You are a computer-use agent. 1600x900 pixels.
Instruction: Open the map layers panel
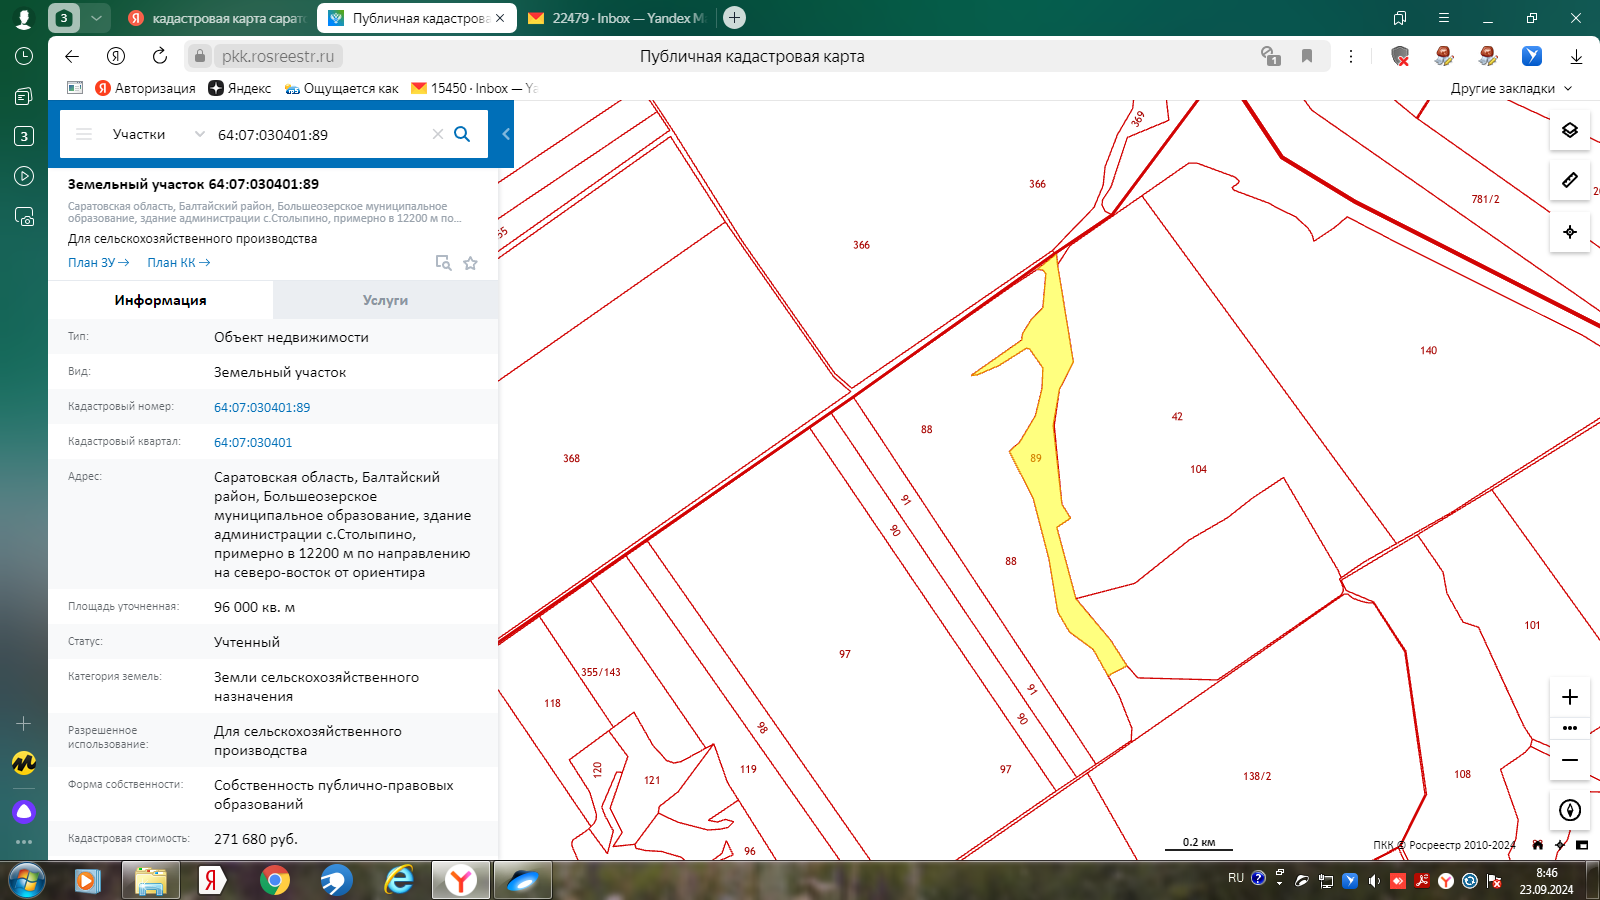pos(1570,130)
